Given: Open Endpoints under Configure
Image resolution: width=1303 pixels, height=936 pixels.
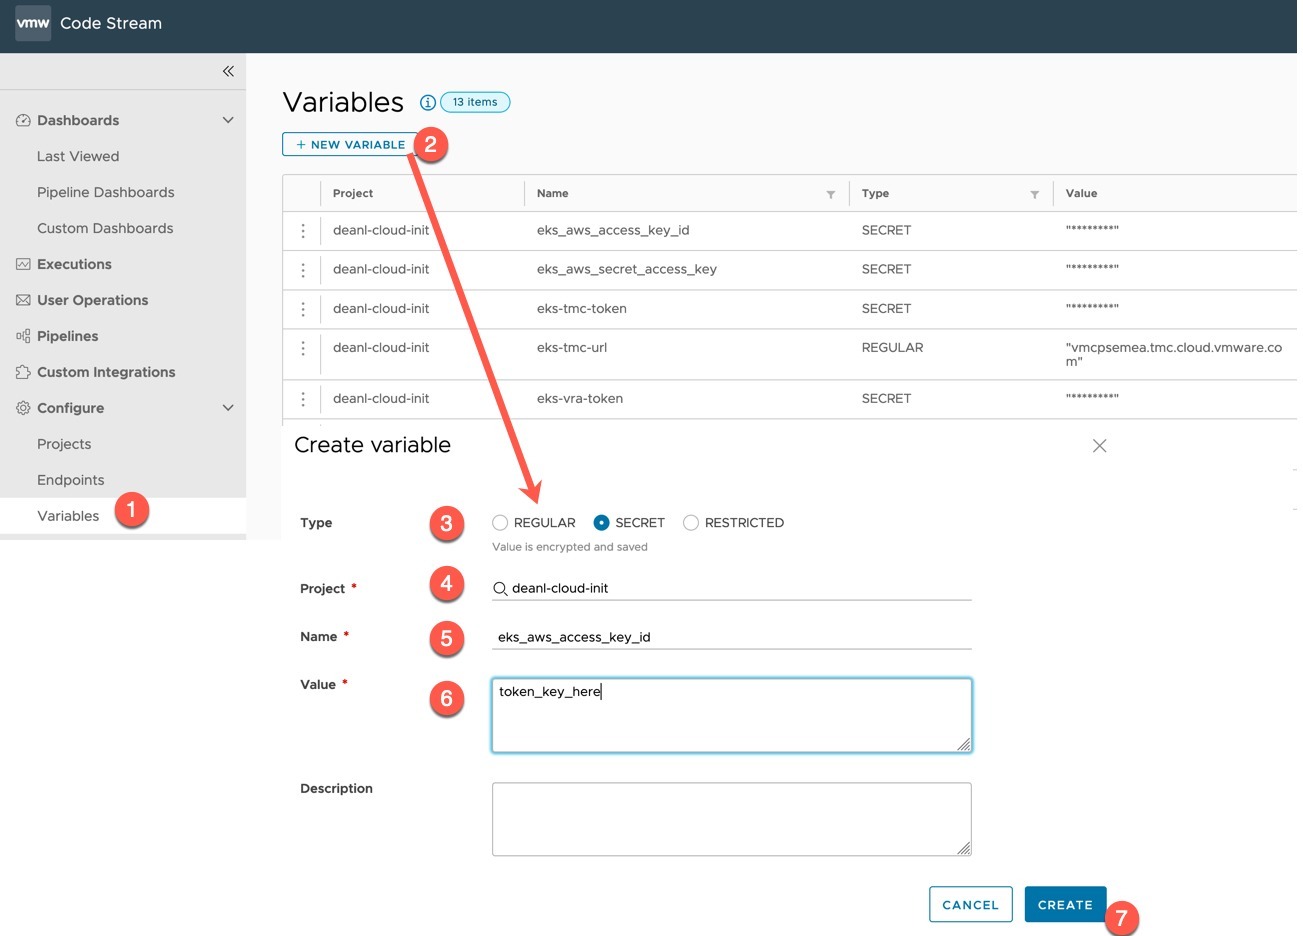Looking at the screenshot, I should [70, 480].
